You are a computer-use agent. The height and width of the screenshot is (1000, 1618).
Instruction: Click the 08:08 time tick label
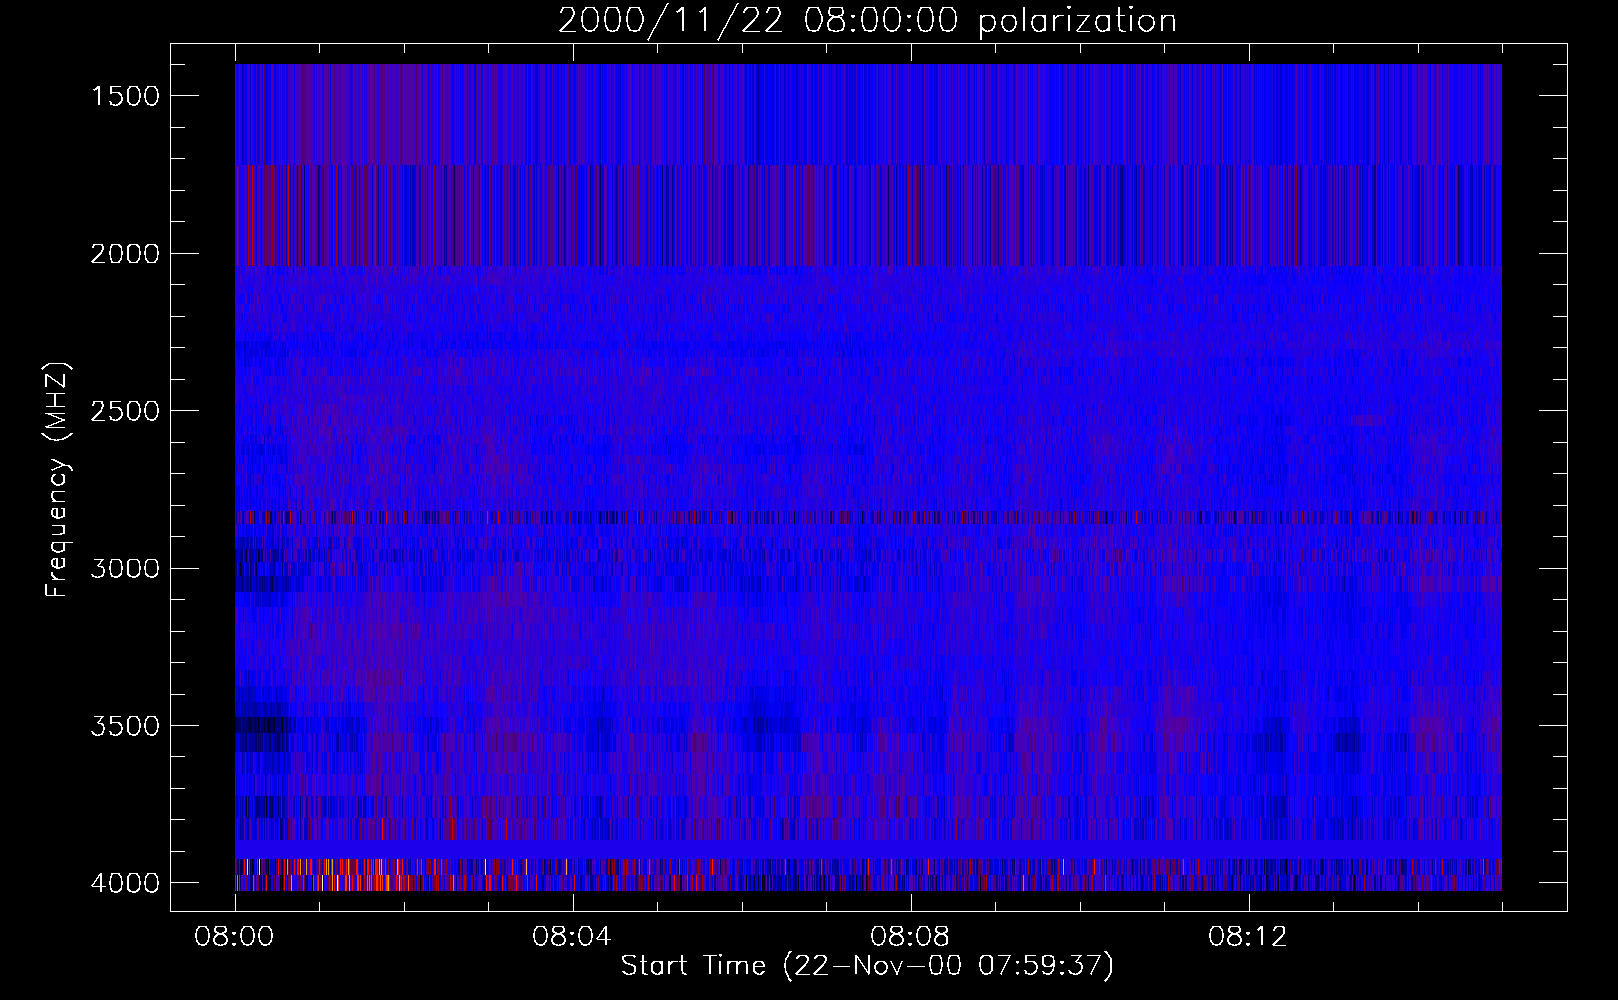click(x=910, y=937)
